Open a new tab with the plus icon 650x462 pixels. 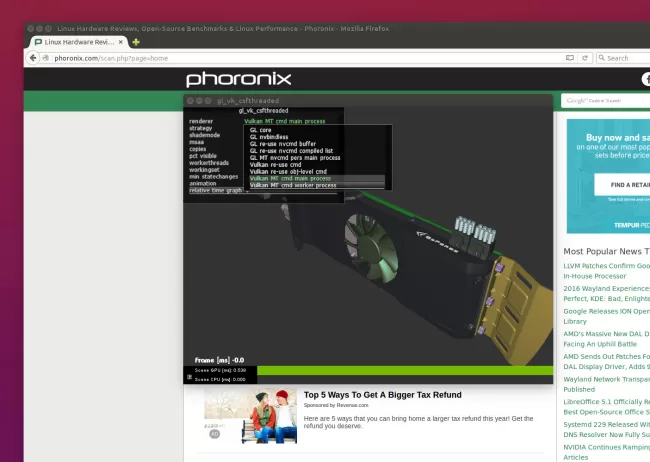pos(136,42)
